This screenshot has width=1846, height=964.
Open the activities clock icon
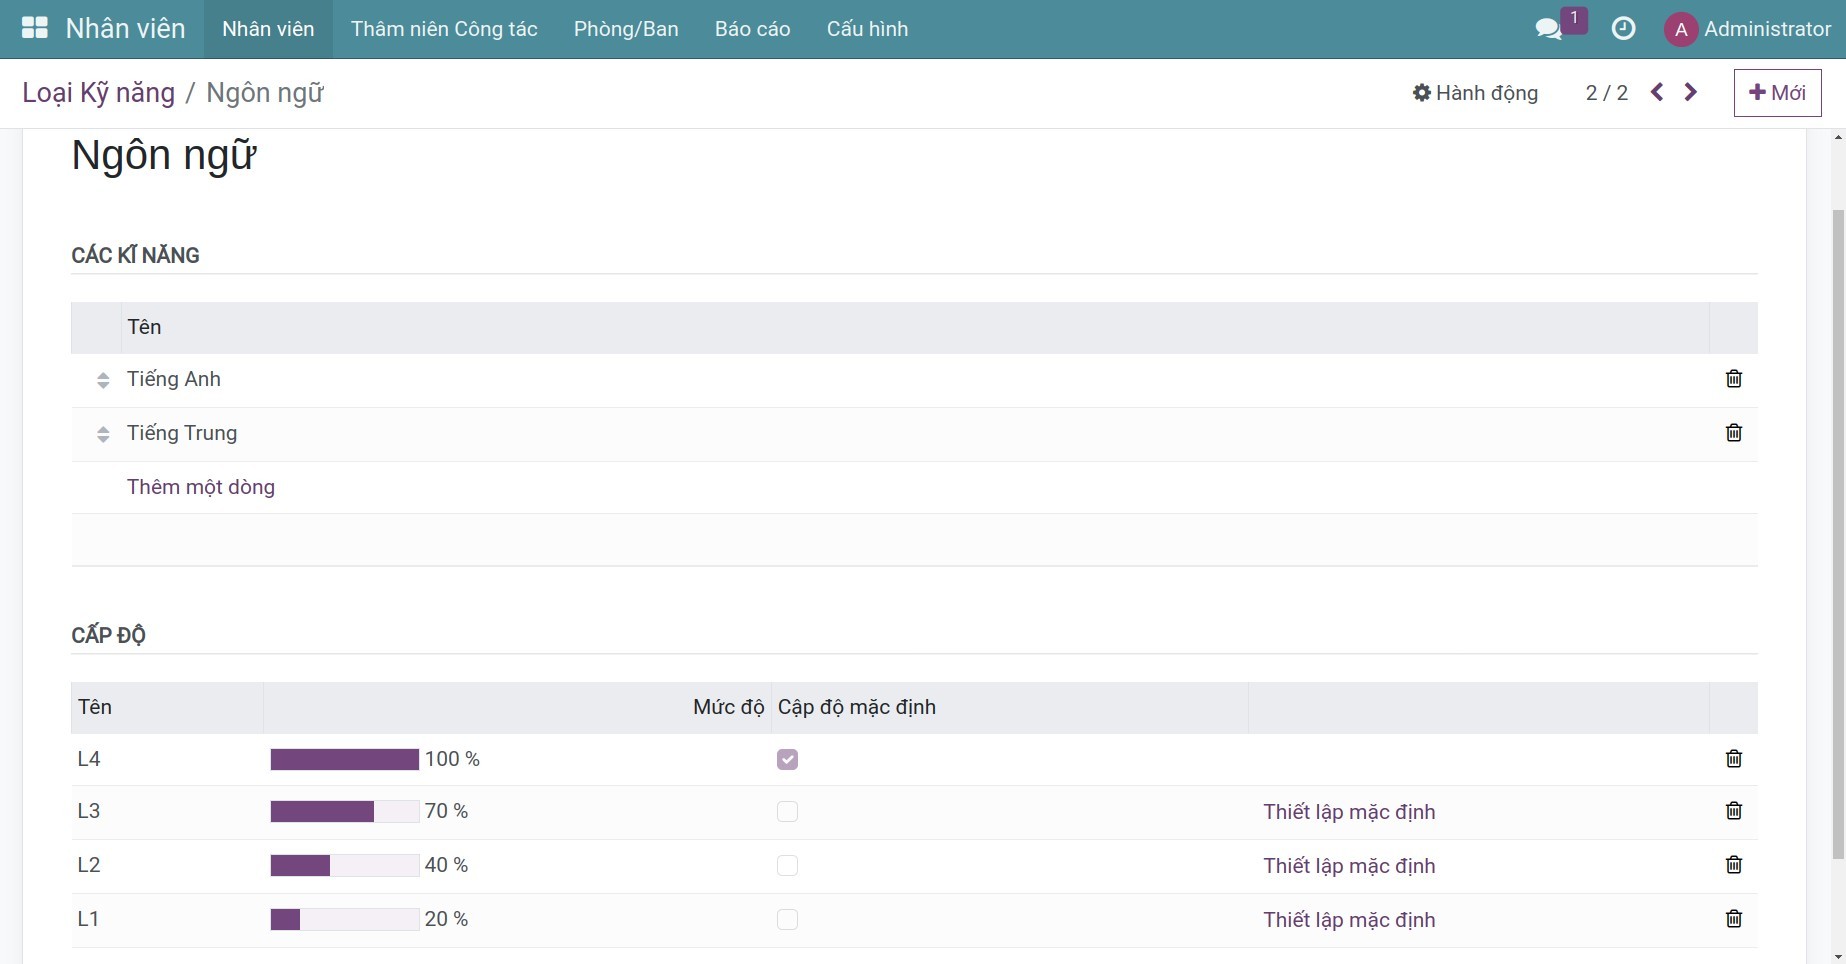1623,29
